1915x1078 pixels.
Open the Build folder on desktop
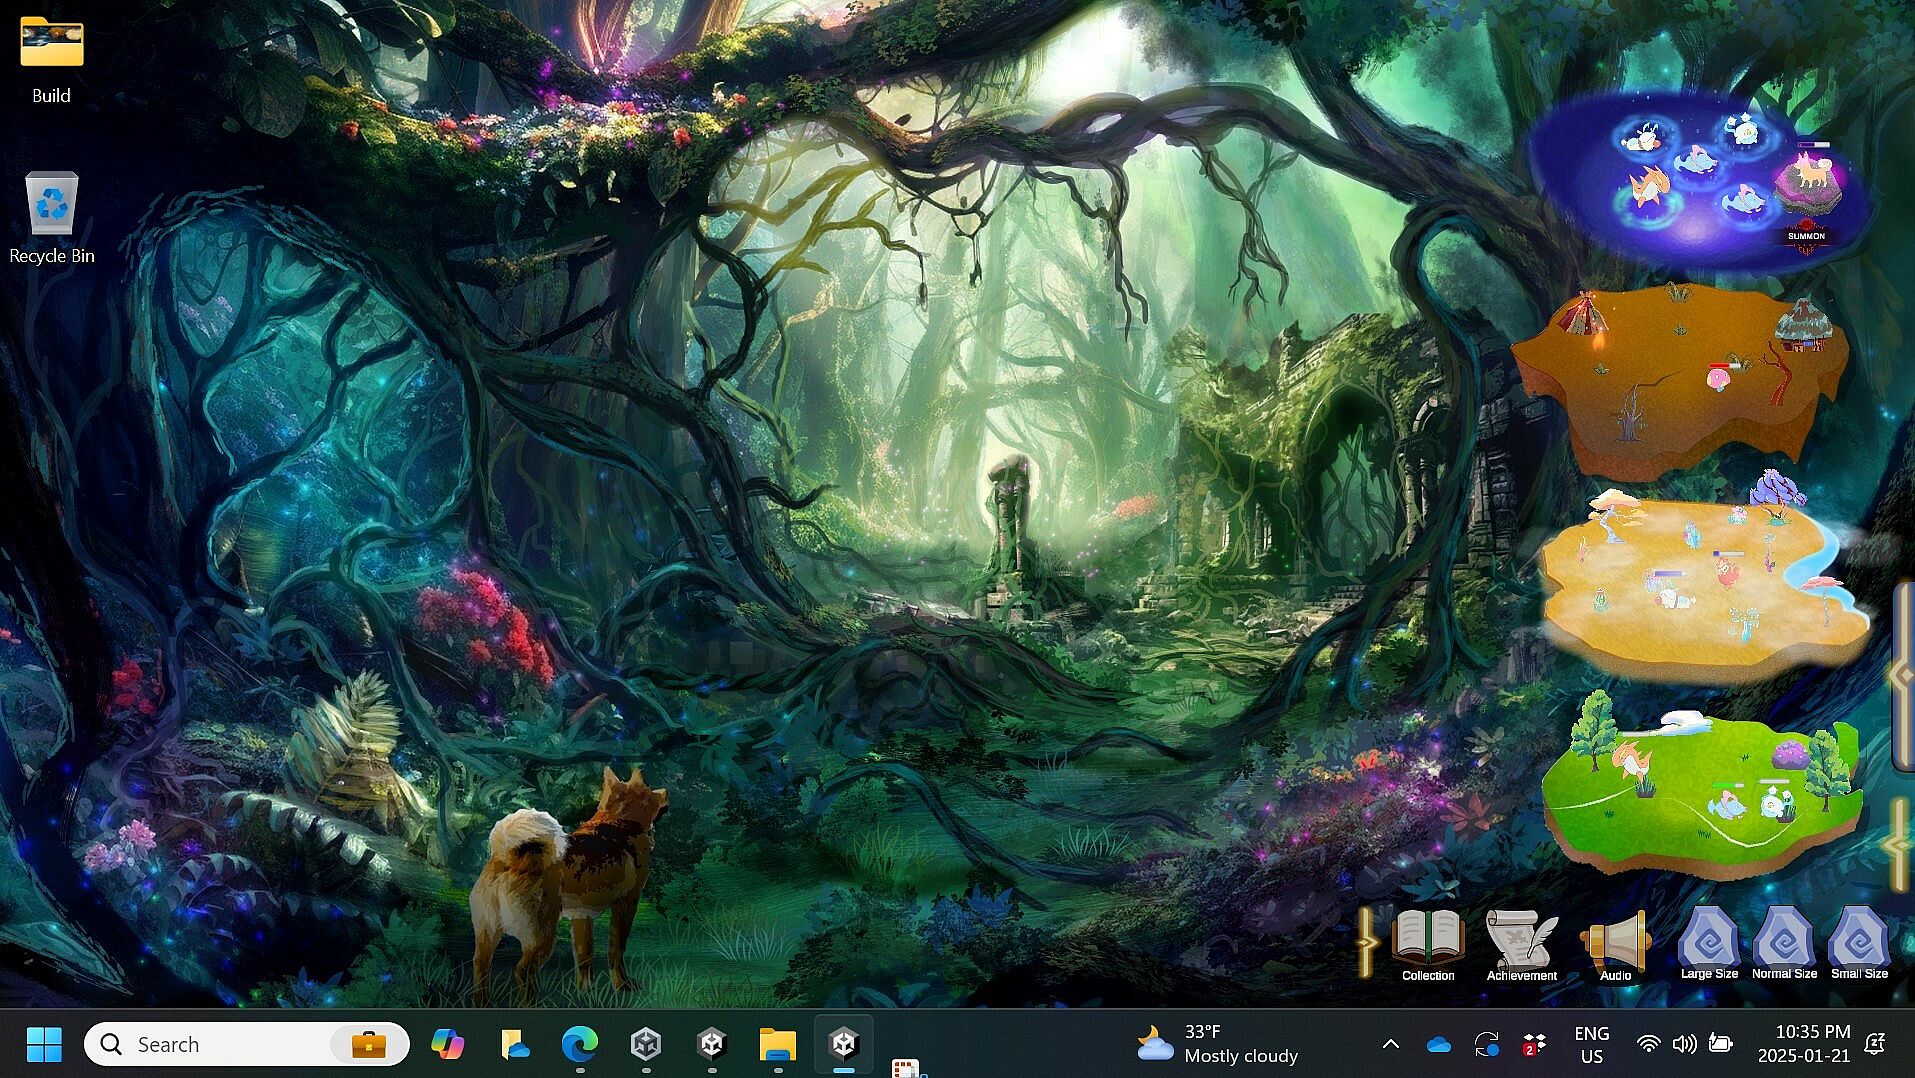[x=51, y=45]
